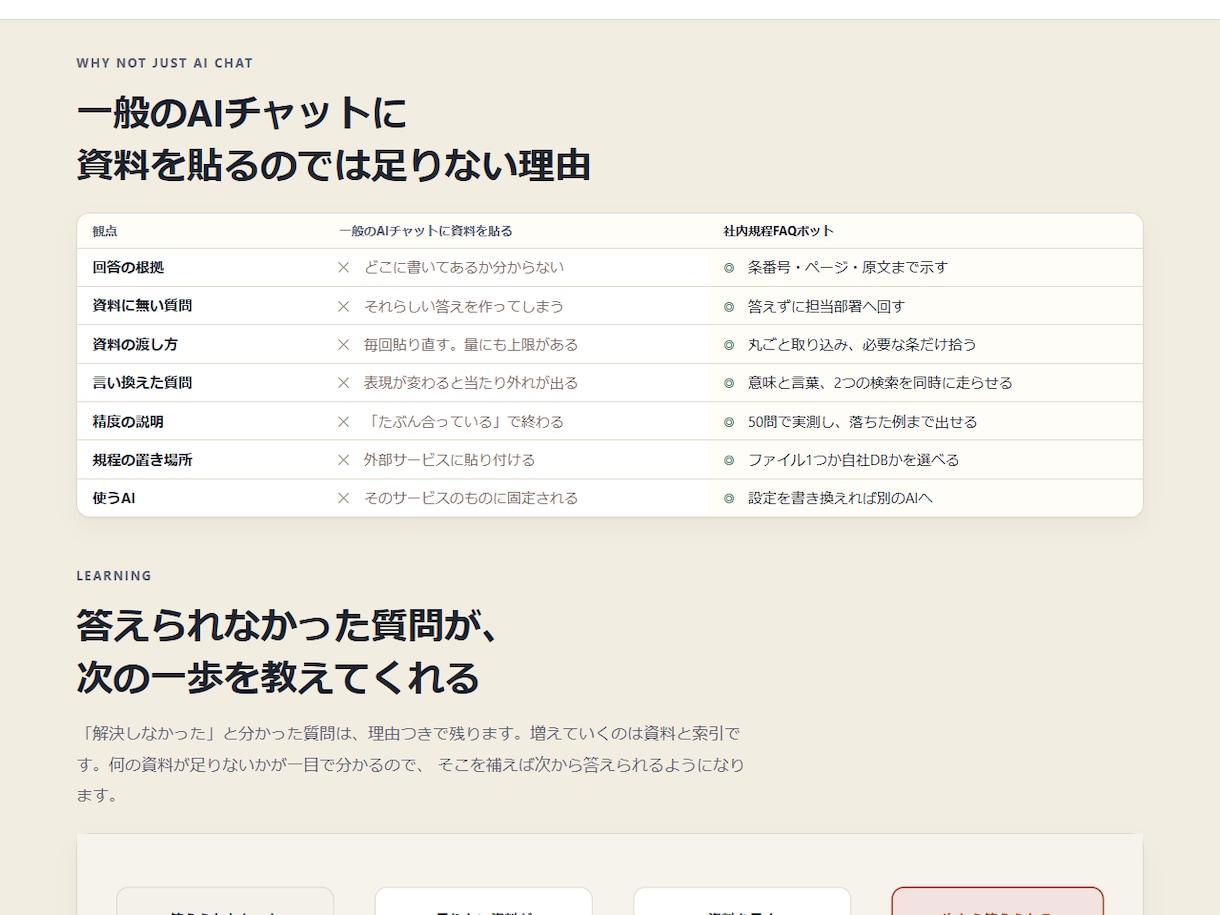Click the LEARNING section label
Viewport: 1220px width, 915px height.
(x=114, y=576)
